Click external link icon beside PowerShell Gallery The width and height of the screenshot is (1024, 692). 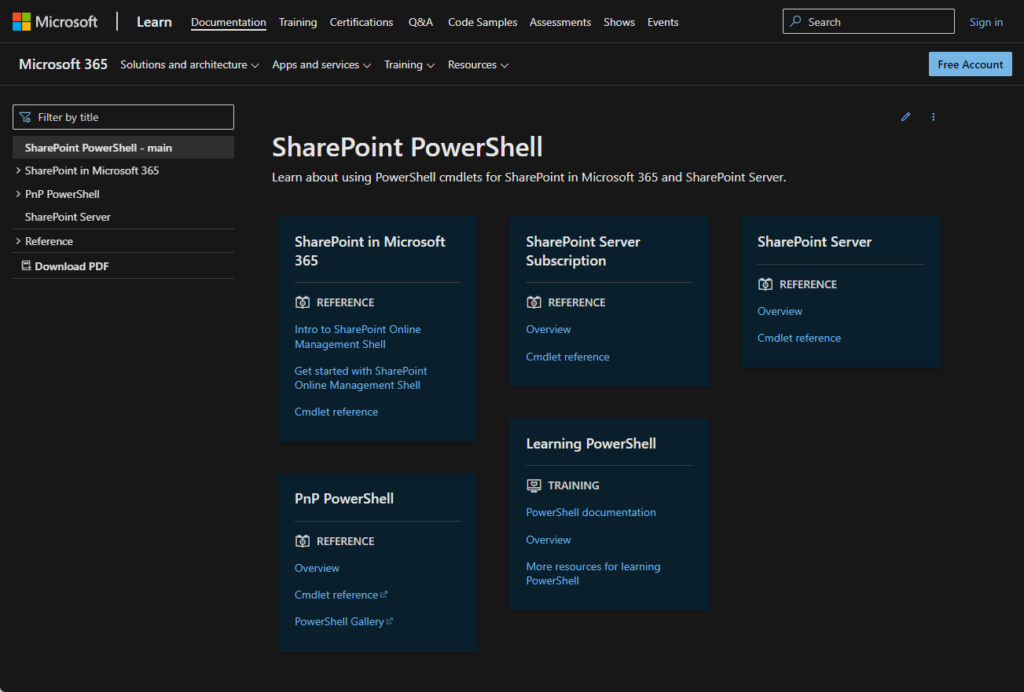(x=389, y=621)
